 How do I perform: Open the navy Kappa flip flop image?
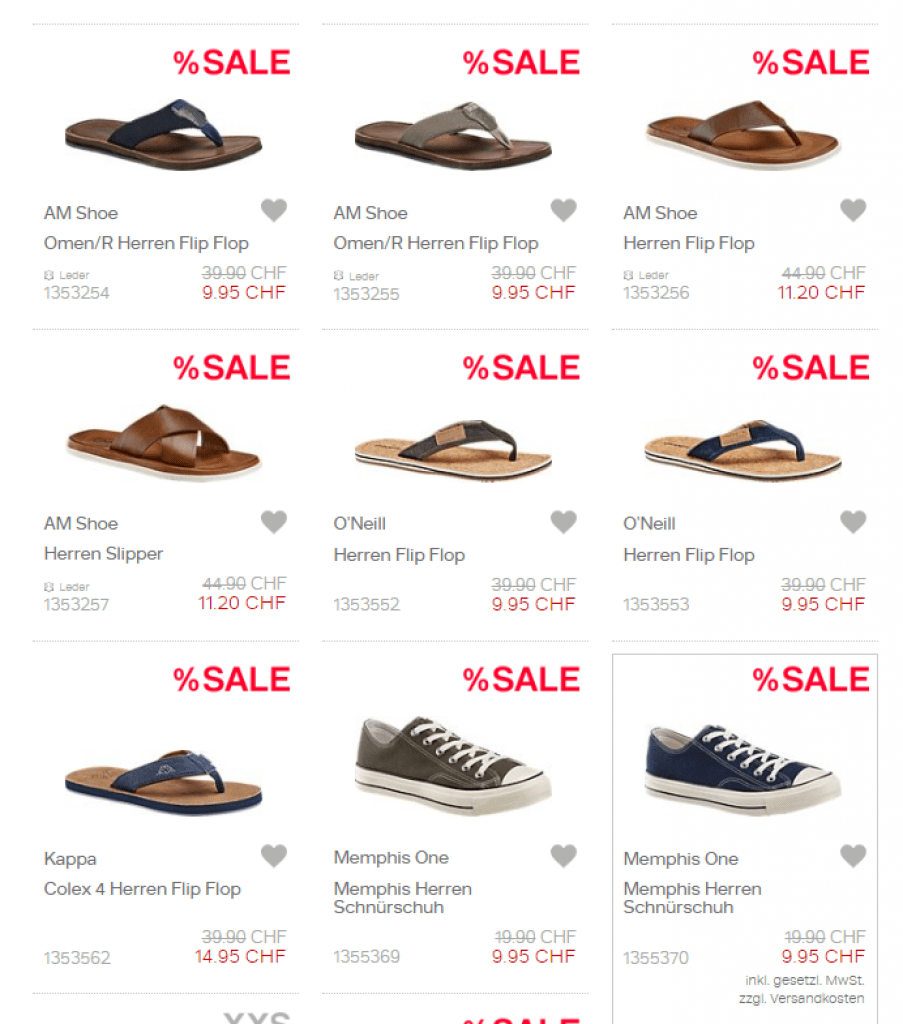(163, 782)
